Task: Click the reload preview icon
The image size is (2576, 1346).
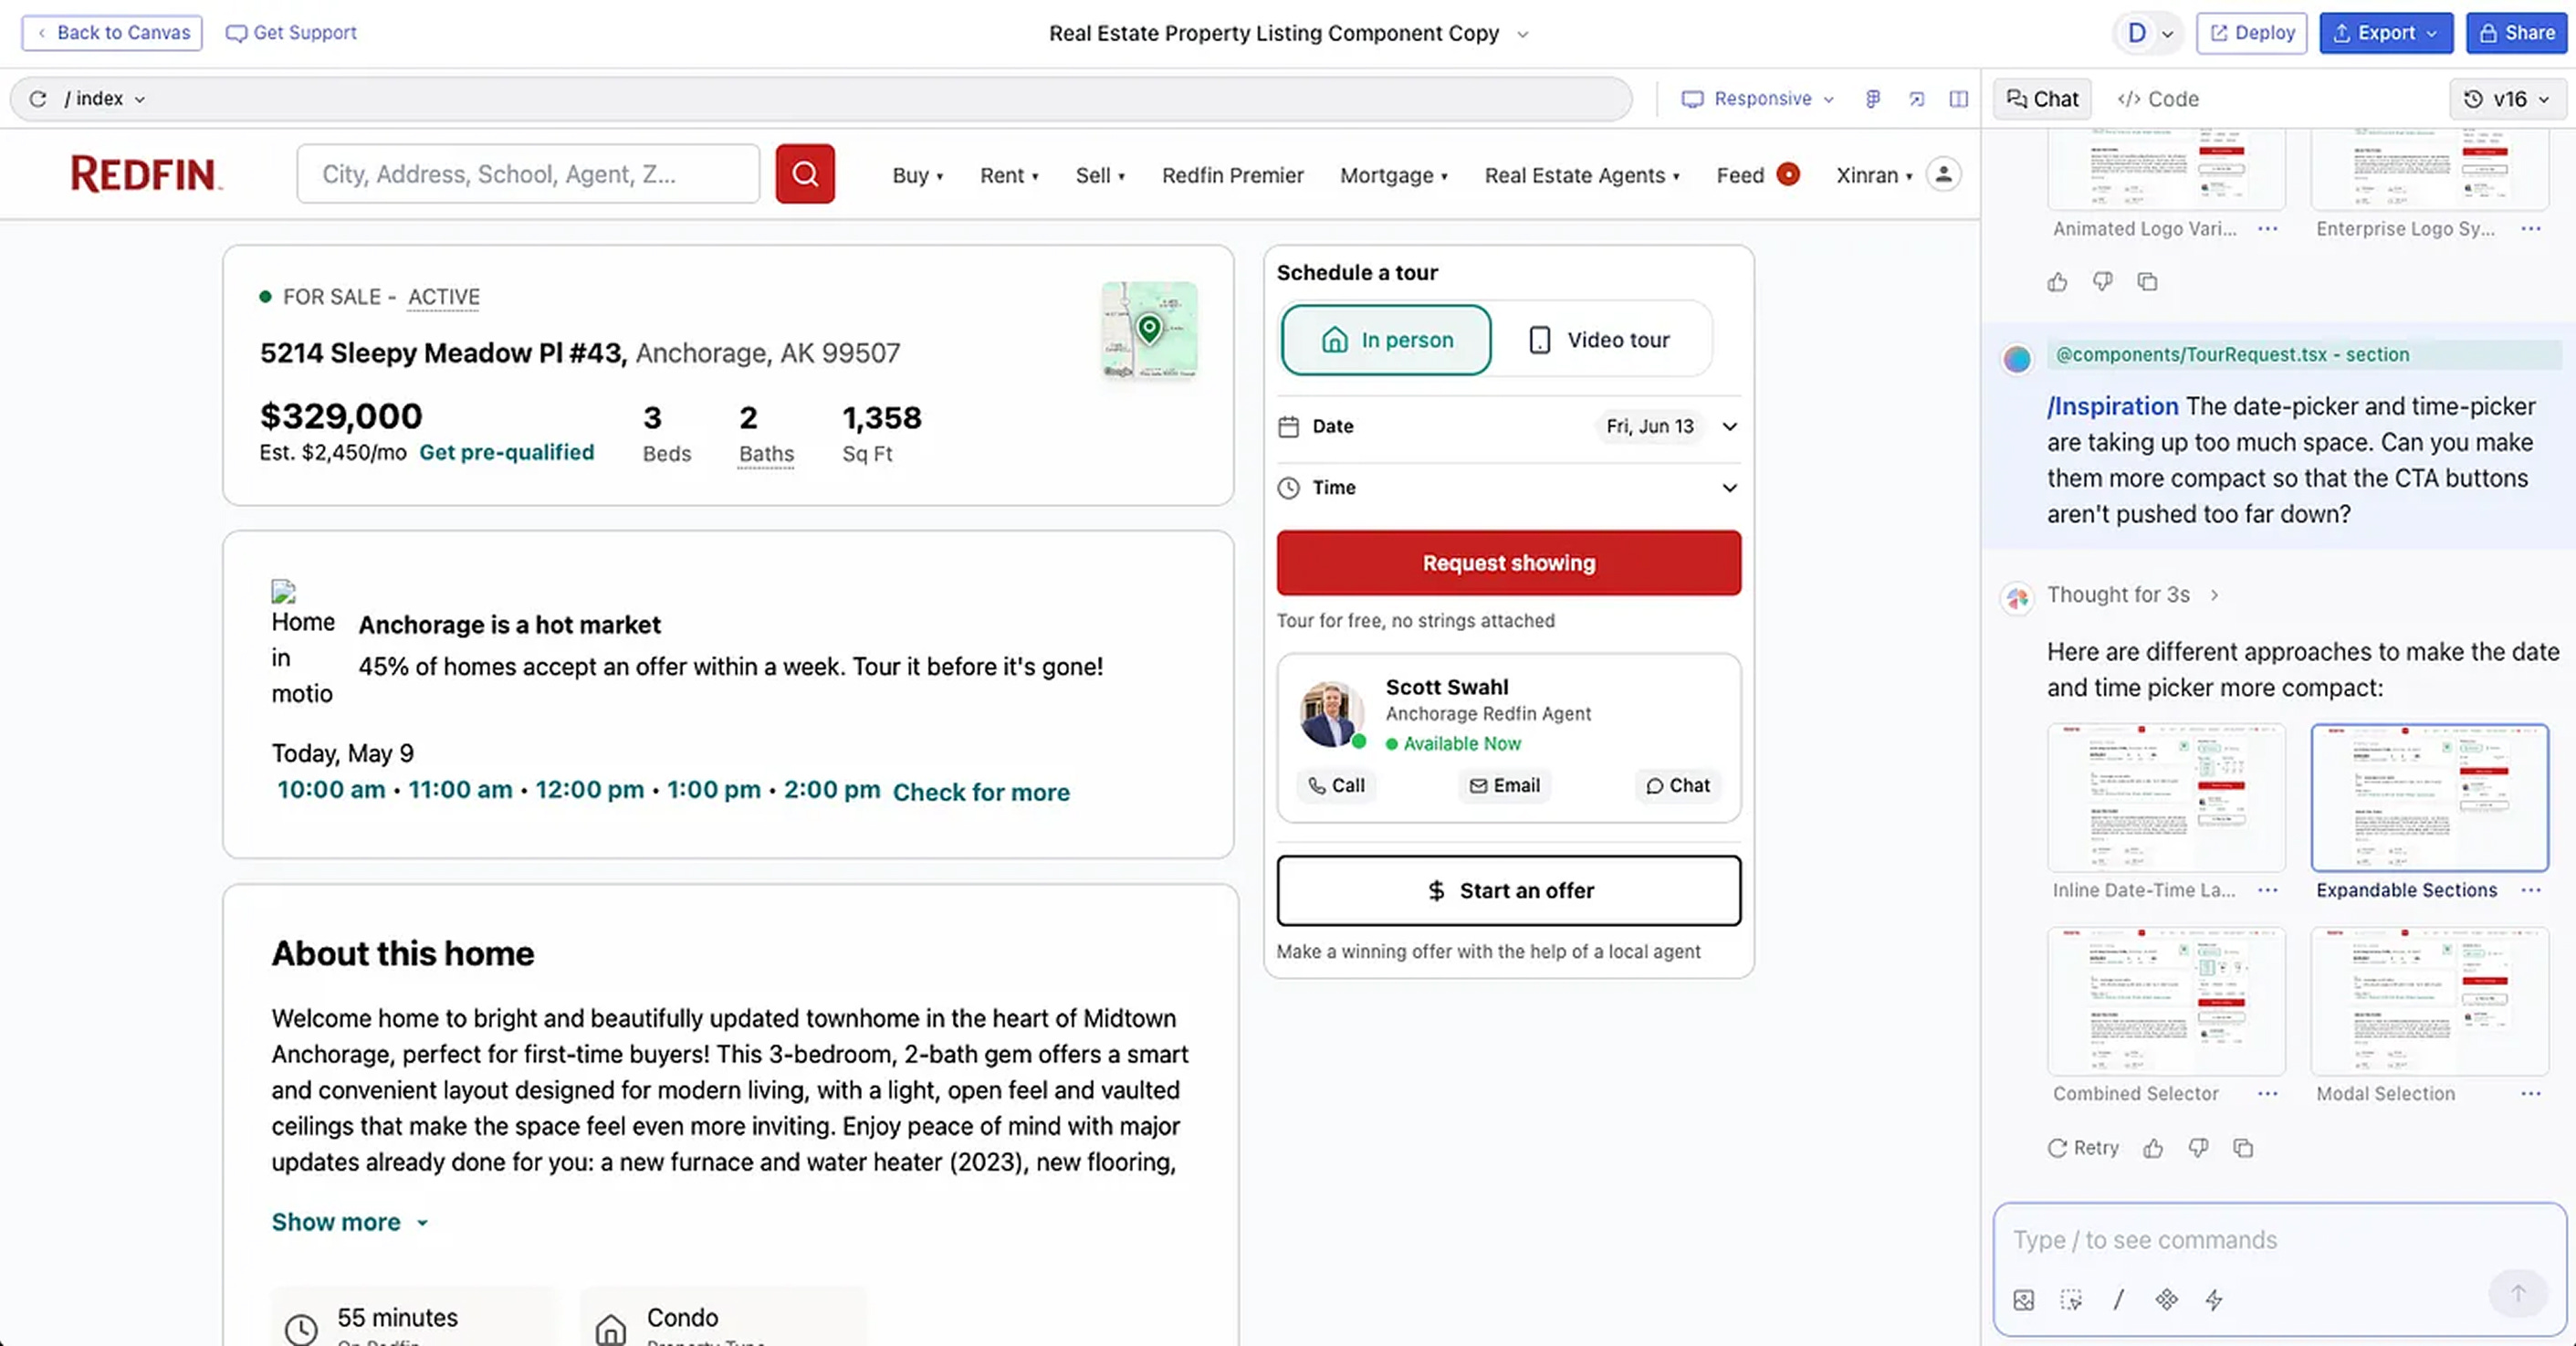Action: [x=38, y=98]
